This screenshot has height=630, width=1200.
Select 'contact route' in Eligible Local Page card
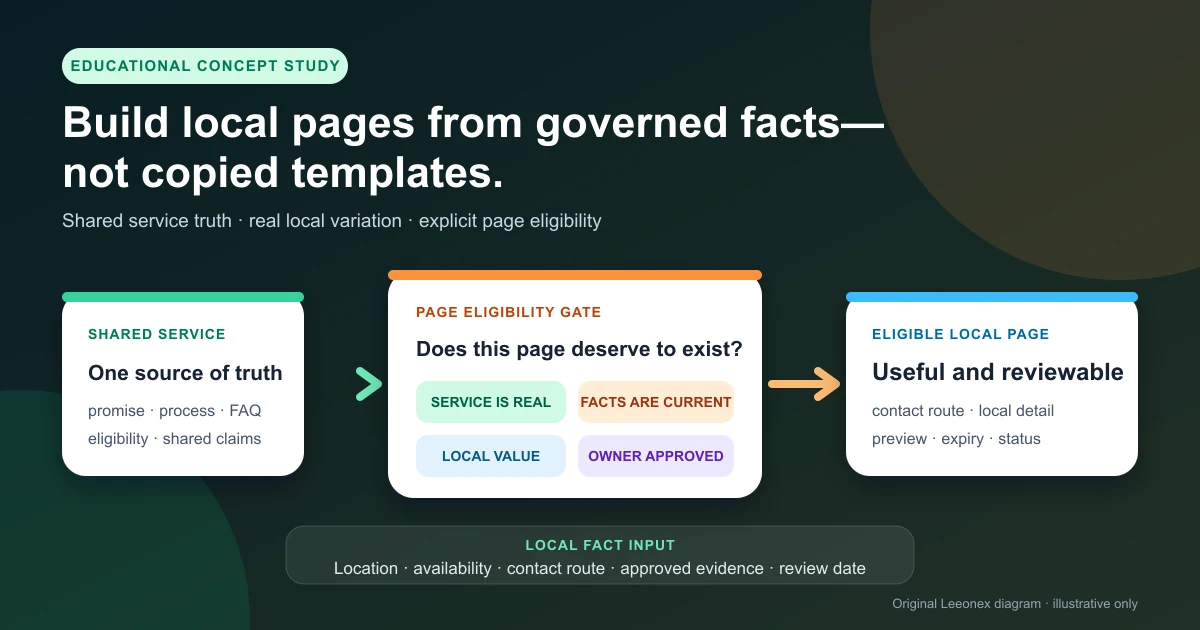pyautogui.click(x=918, y=411)
